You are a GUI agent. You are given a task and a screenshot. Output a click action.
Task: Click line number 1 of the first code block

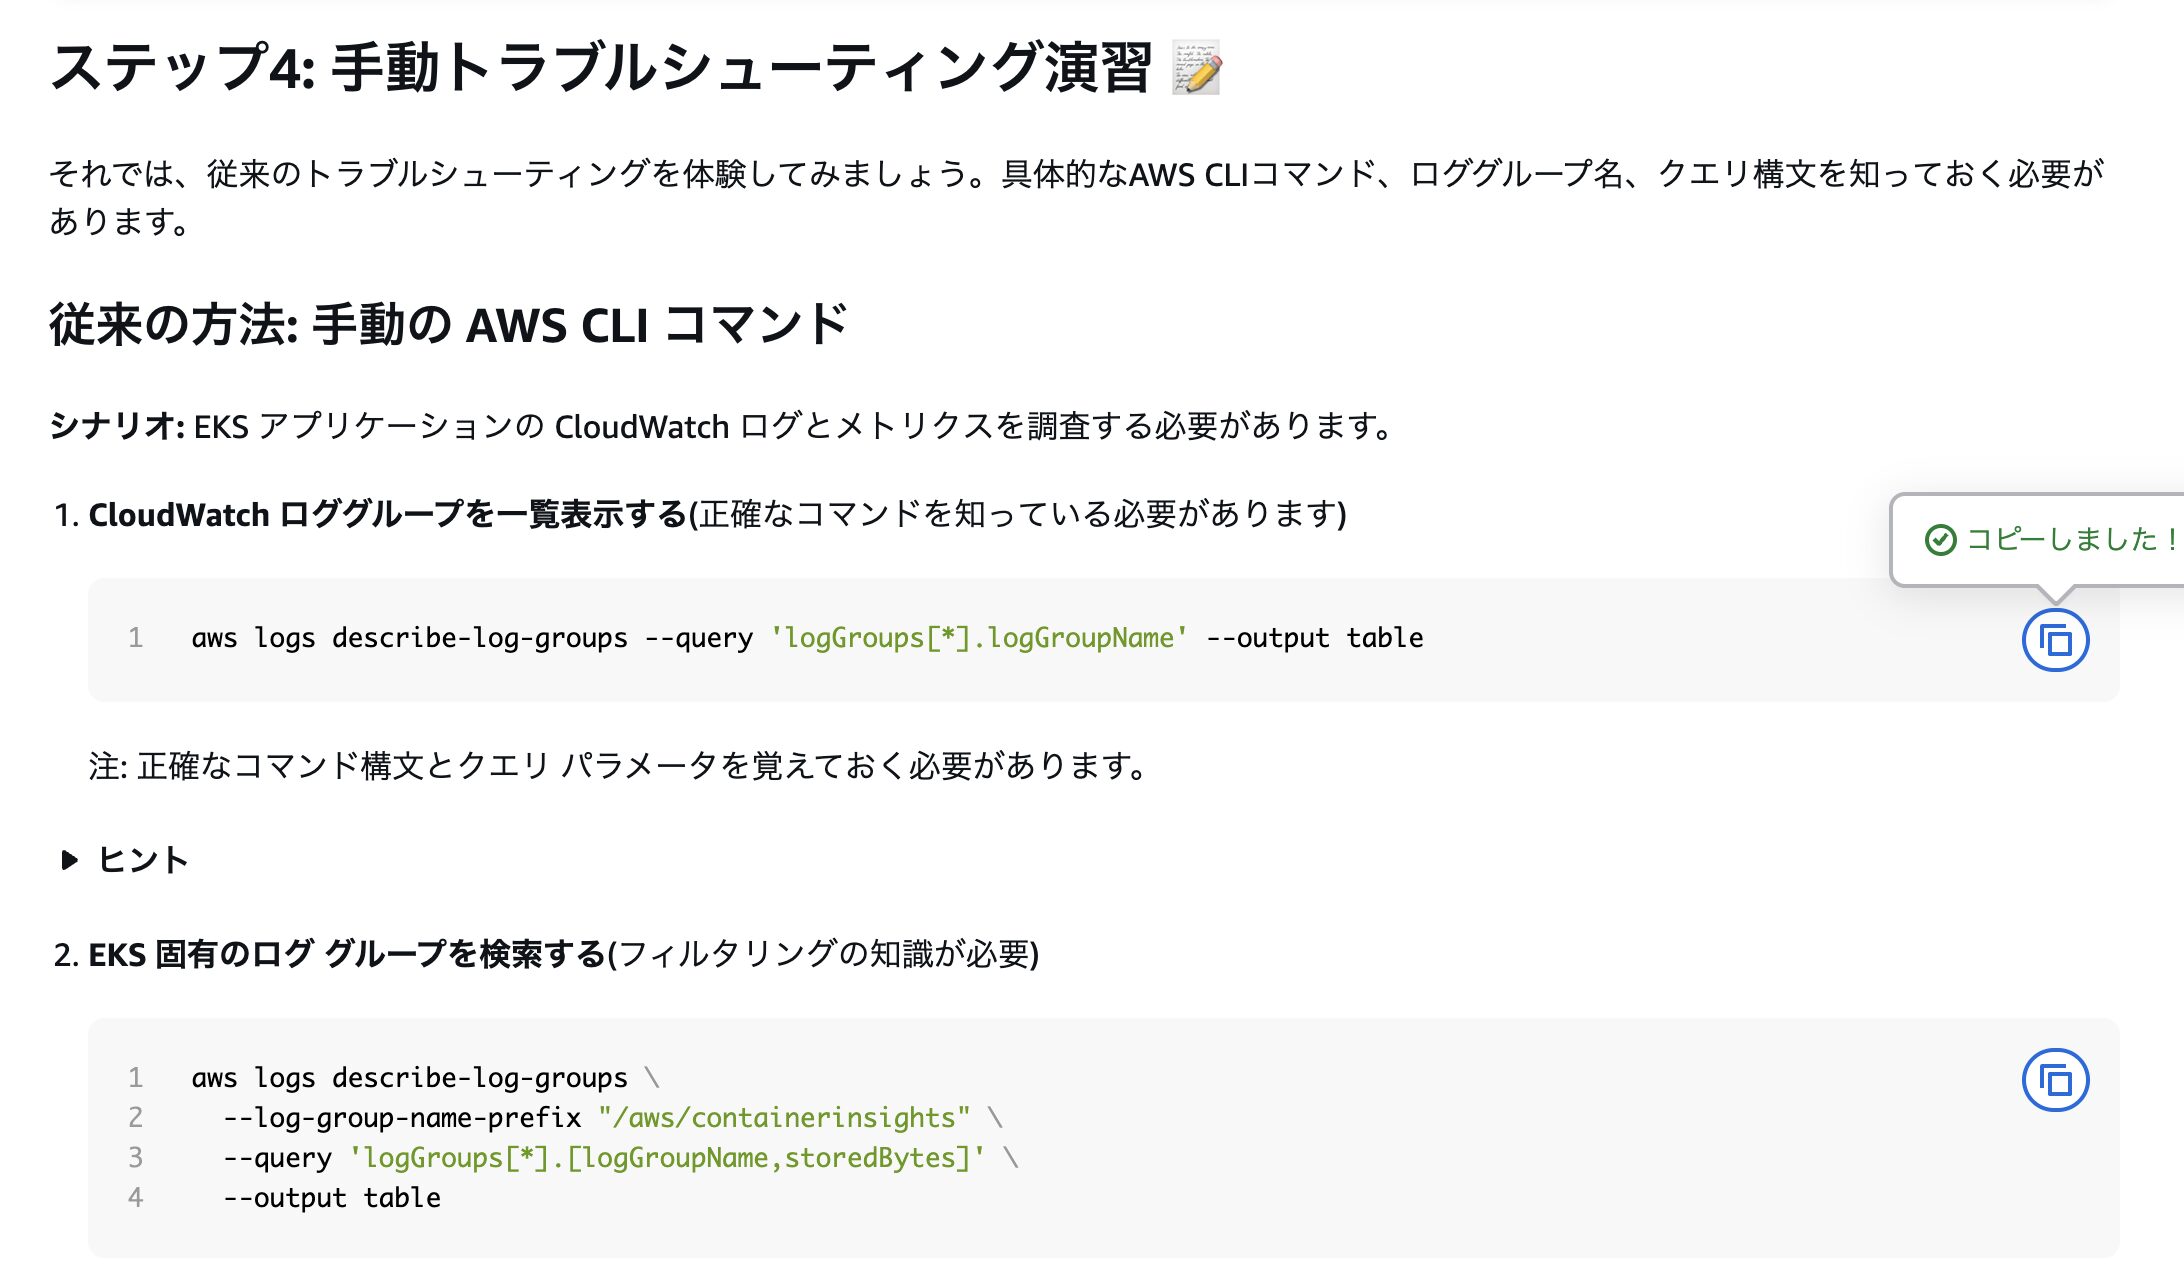pos(135,638)
